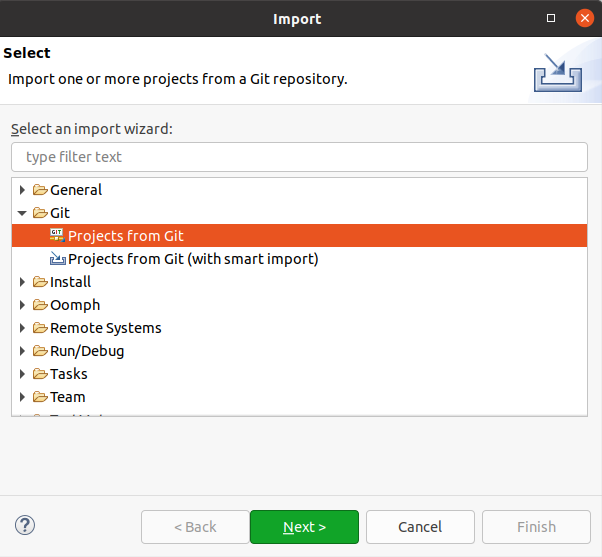
Task: Click the General folder icon
Action: [40, 190]
